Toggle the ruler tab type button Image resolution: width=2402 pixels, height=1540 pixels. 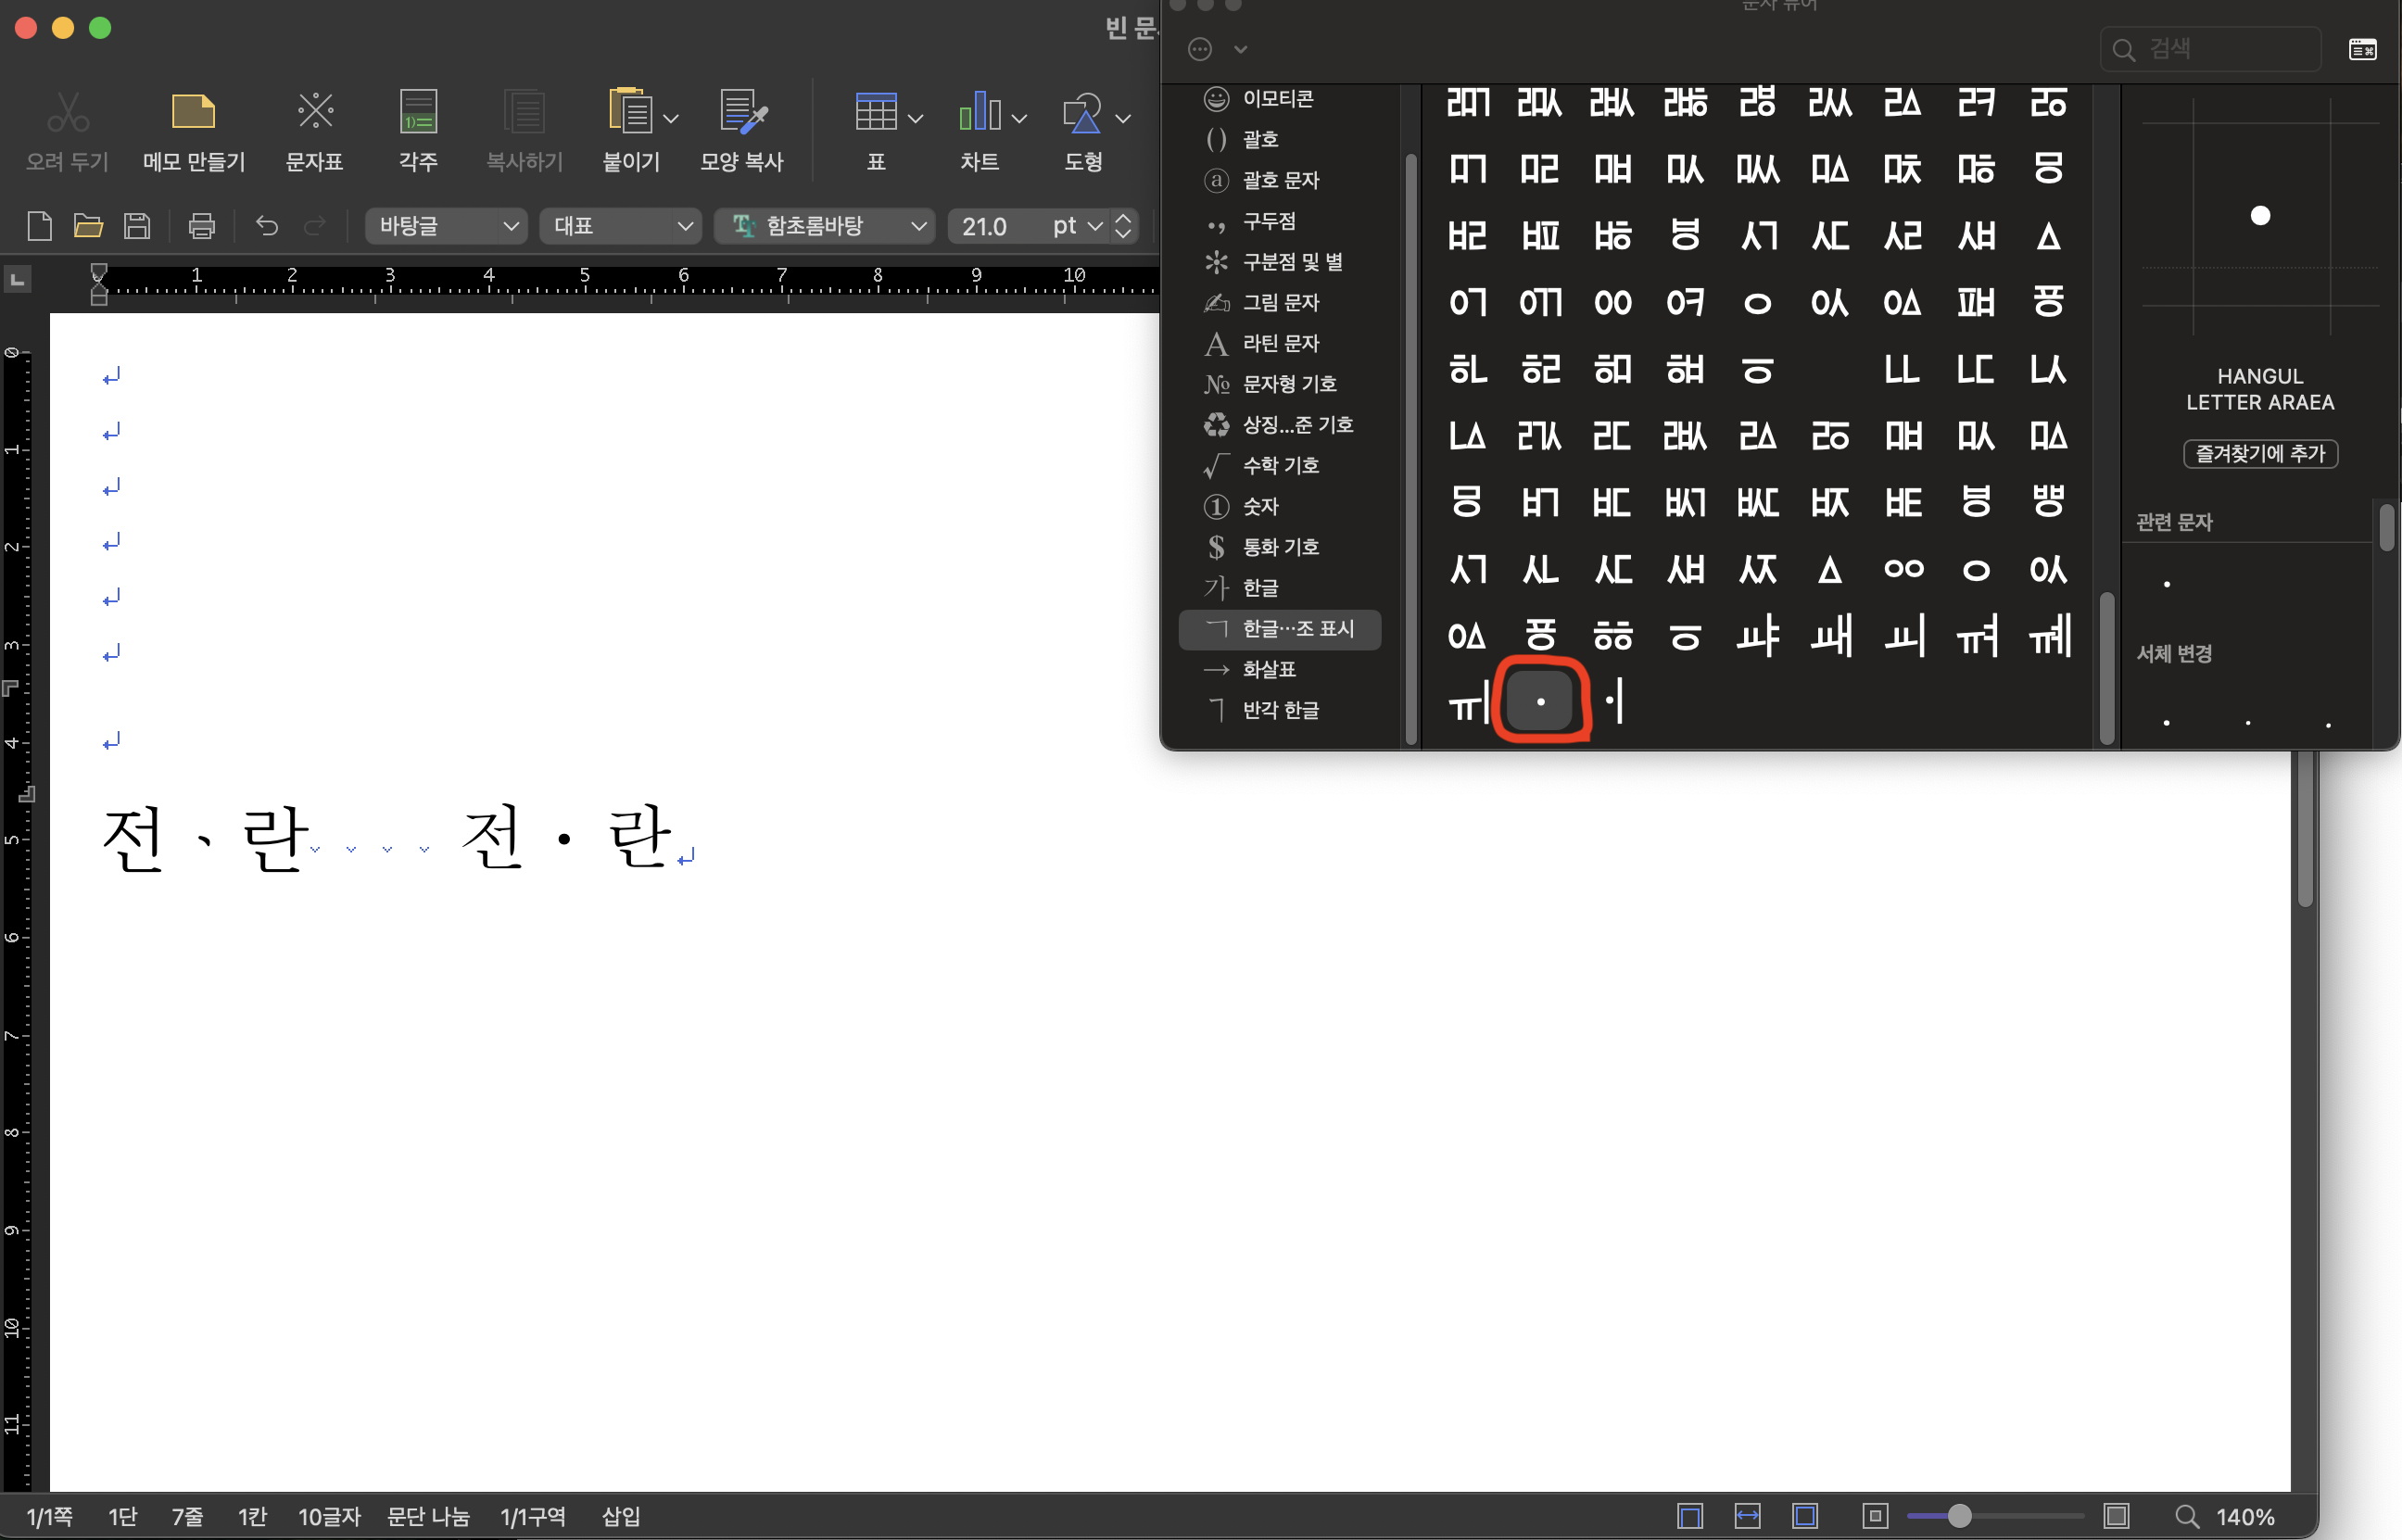[17, 280]
